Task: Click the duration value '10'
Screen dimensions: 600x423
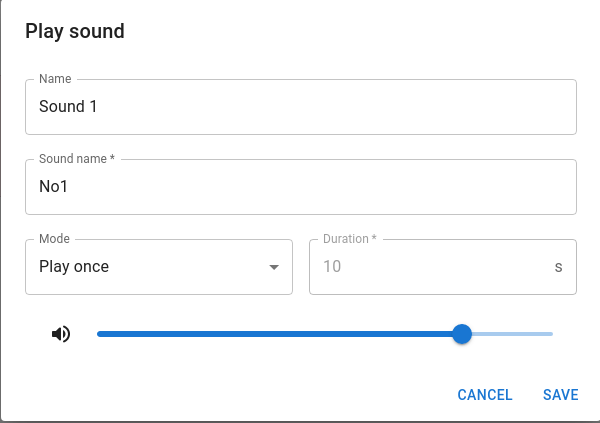Action: point(332,267)
